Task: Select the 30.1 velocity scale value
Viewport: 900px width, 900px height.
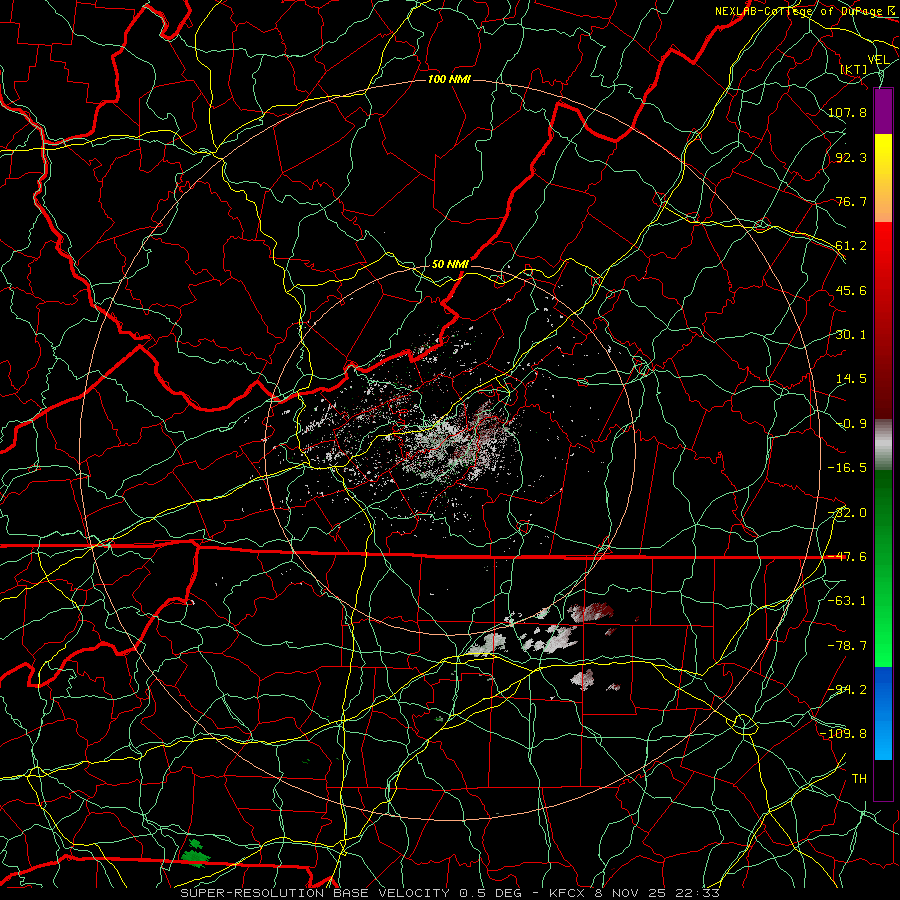Action: click(x=851, y=335)
